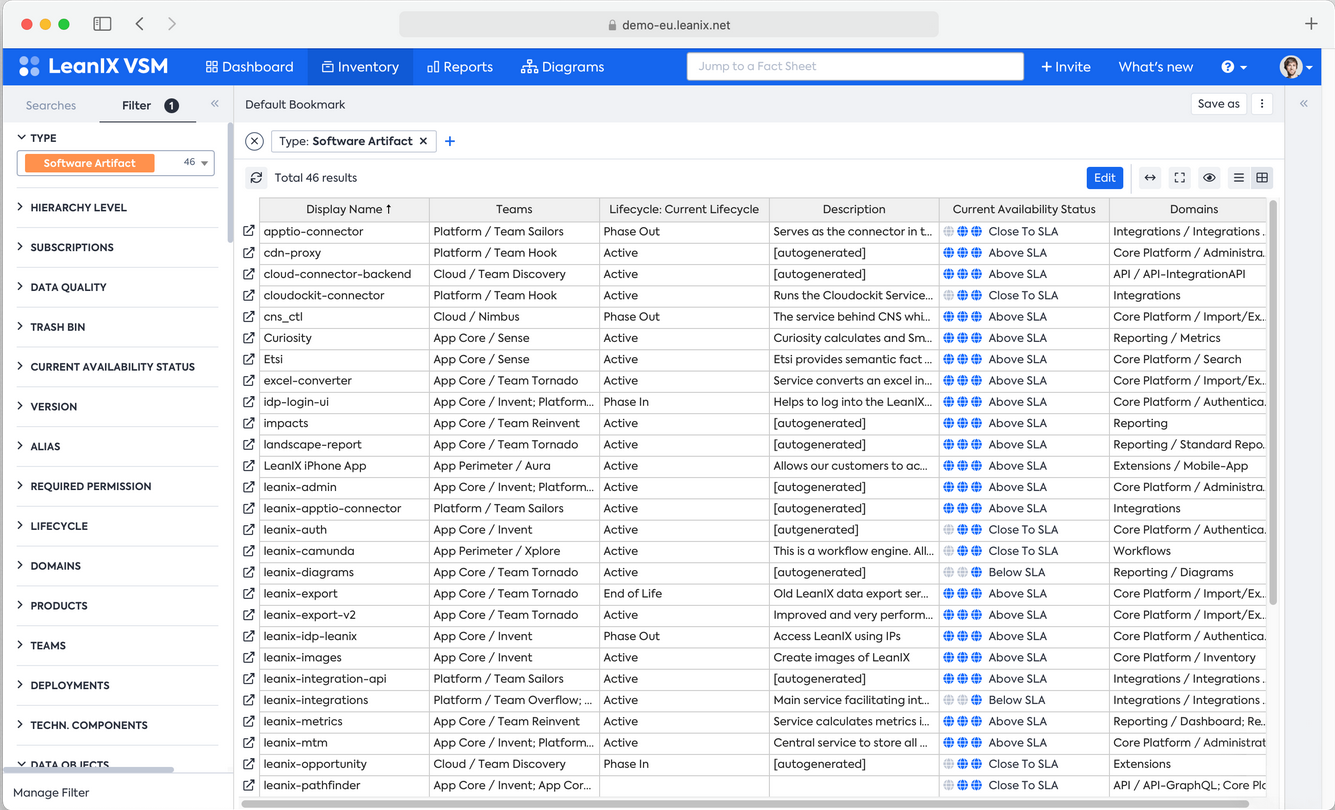1335x810 pixels.
Task: Add a new filter with the plus icon
Action: [x=450, y=141]
